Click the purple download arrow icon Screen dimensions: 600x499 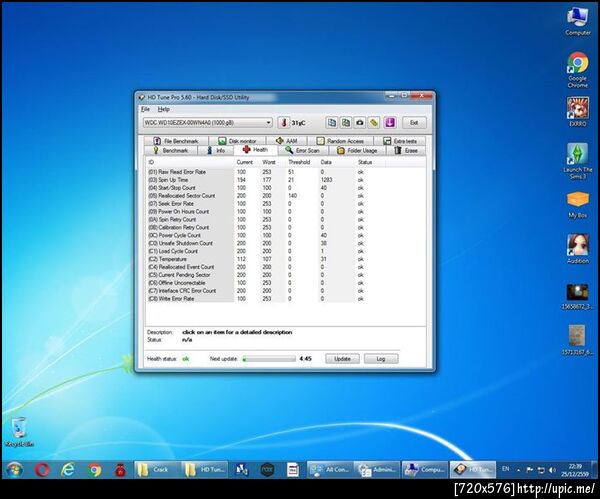tap(390, 123)
